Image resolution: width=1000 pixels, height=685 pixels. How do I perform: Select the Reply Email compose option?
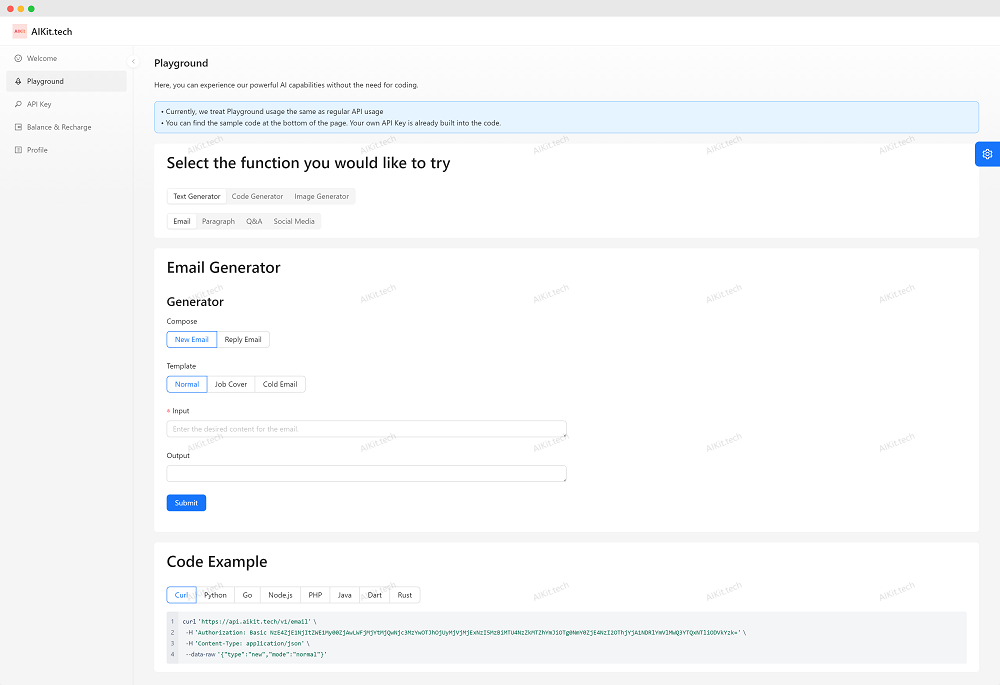[243, 340]
